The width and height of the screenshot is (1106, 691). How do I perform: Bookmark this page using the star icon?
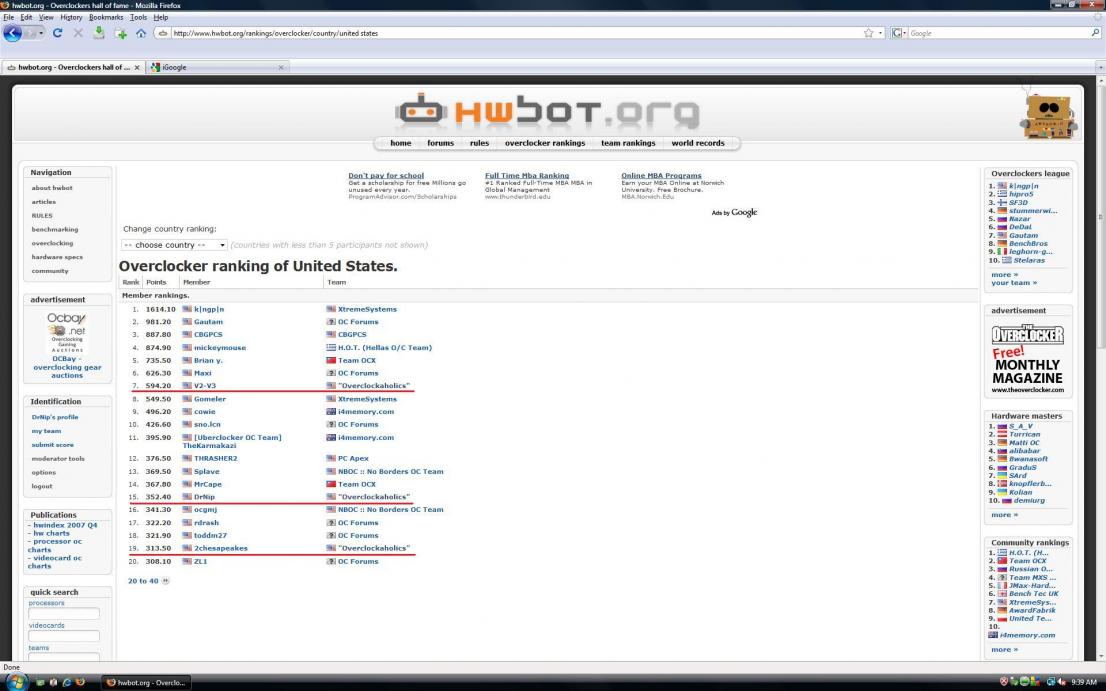coord(867,33)
